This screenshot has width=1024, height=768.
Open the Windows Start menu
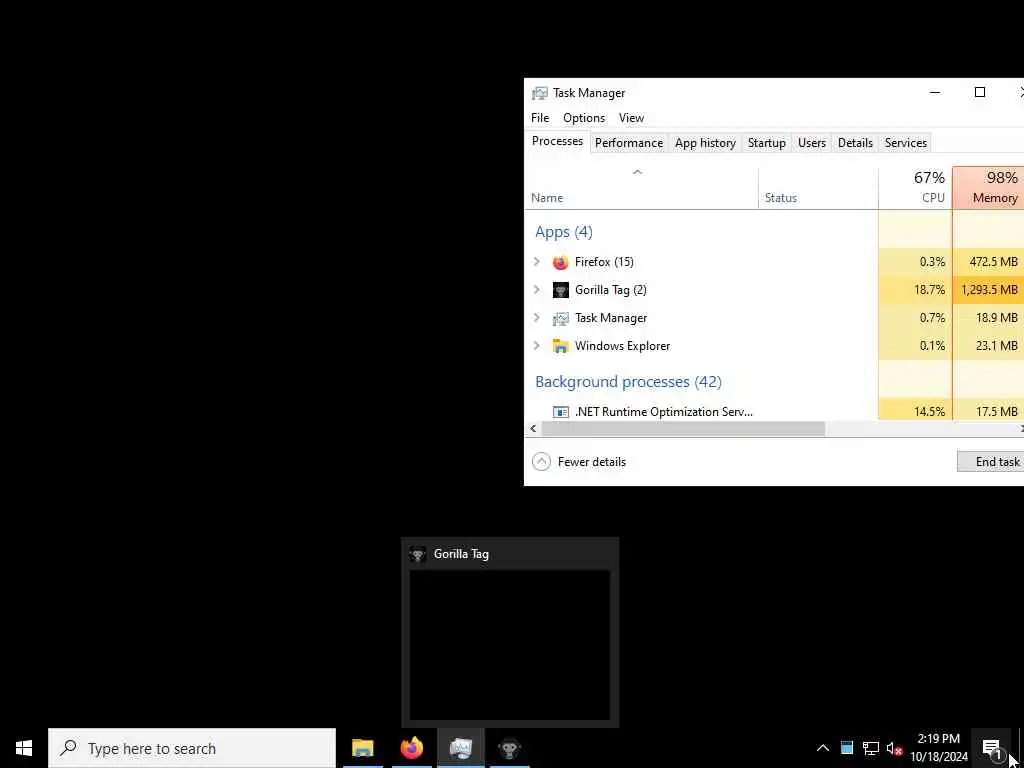[24, 748]
